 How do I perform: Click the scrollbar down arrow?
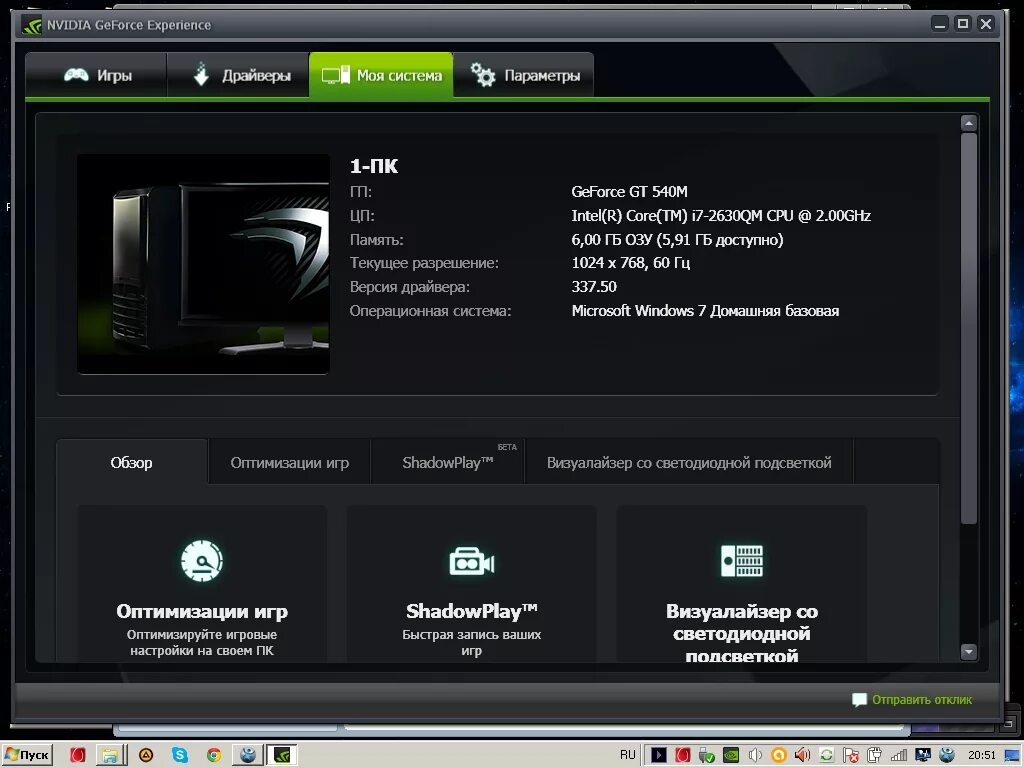968,651
